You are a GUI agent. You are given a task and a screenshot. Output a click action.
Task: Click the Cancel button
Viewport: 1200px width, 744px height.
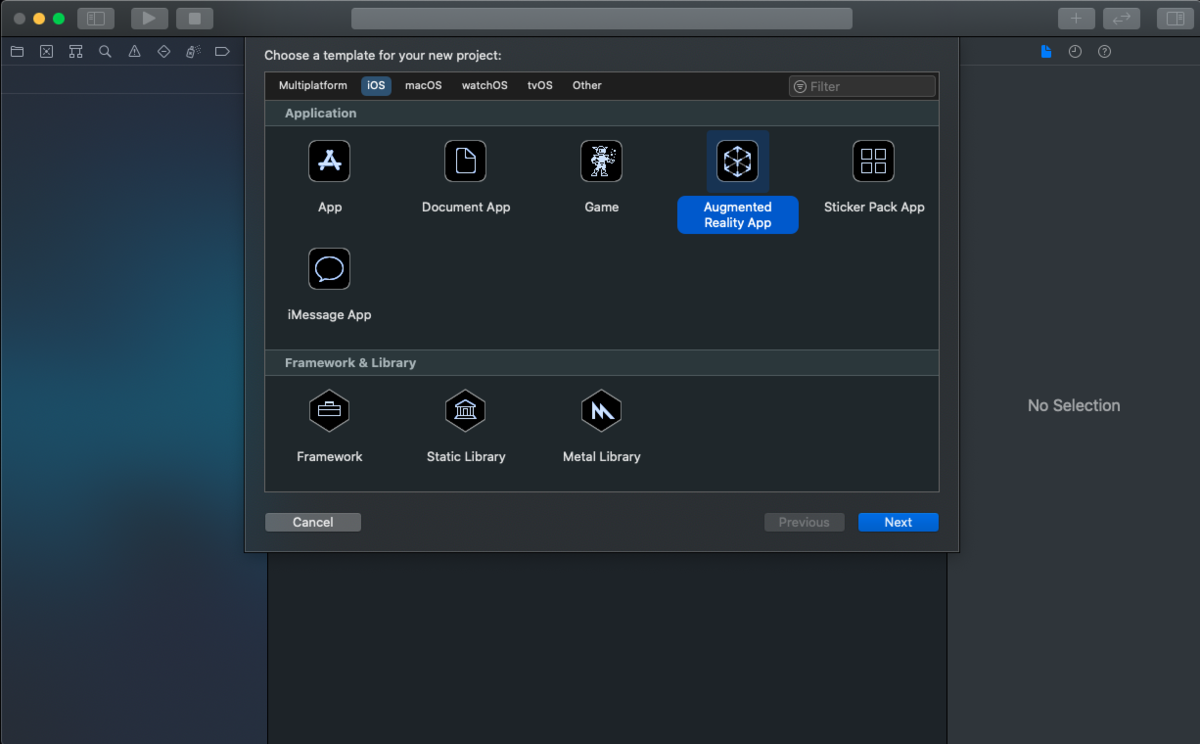pos(313,522)
